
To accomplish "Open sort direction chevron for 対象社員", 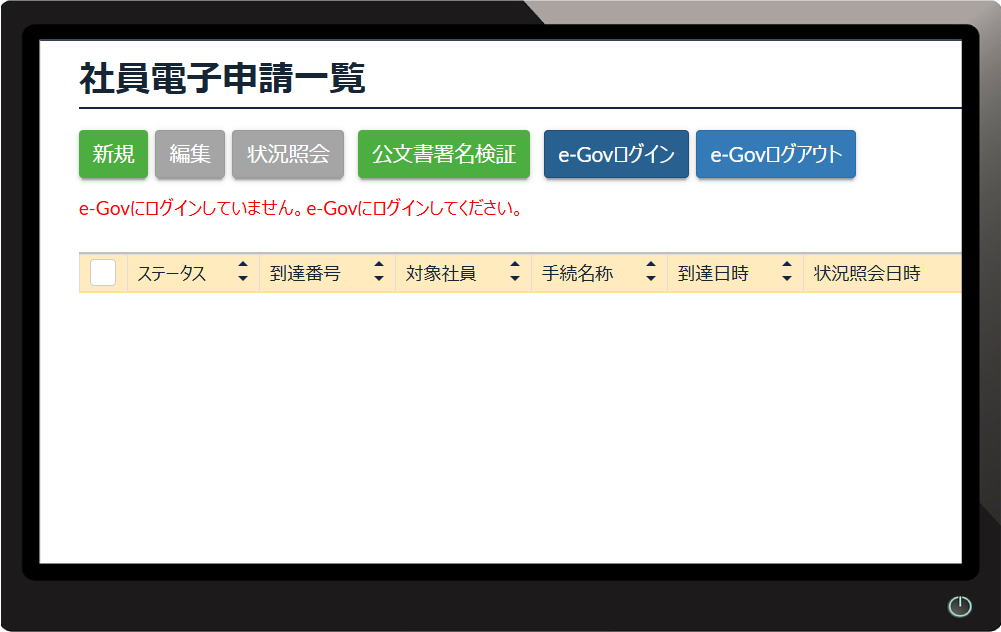I will click(x=514, y=272).
